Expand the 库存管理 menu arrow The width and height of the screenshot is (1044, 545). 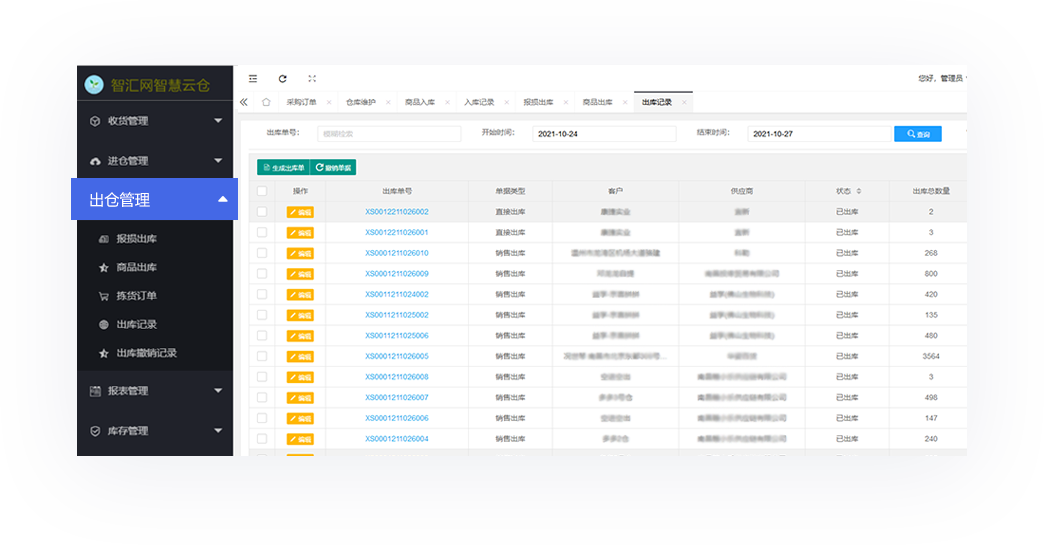point(218,431)
